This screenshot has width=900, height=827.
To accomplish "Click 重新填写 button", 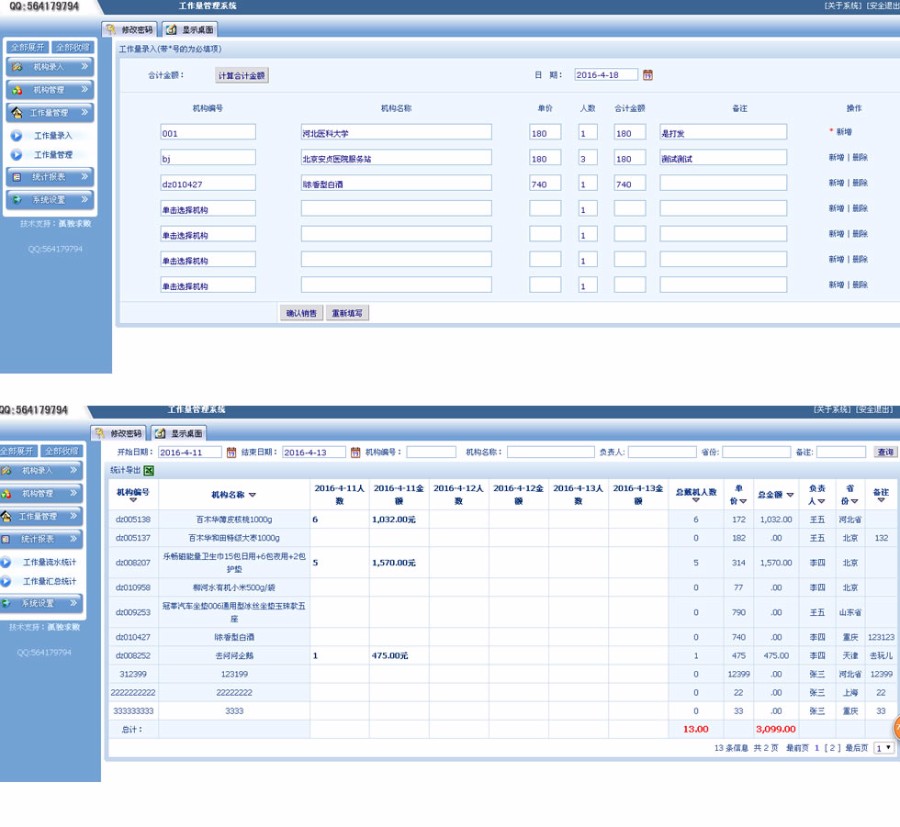I will click(x=347, y=313).
